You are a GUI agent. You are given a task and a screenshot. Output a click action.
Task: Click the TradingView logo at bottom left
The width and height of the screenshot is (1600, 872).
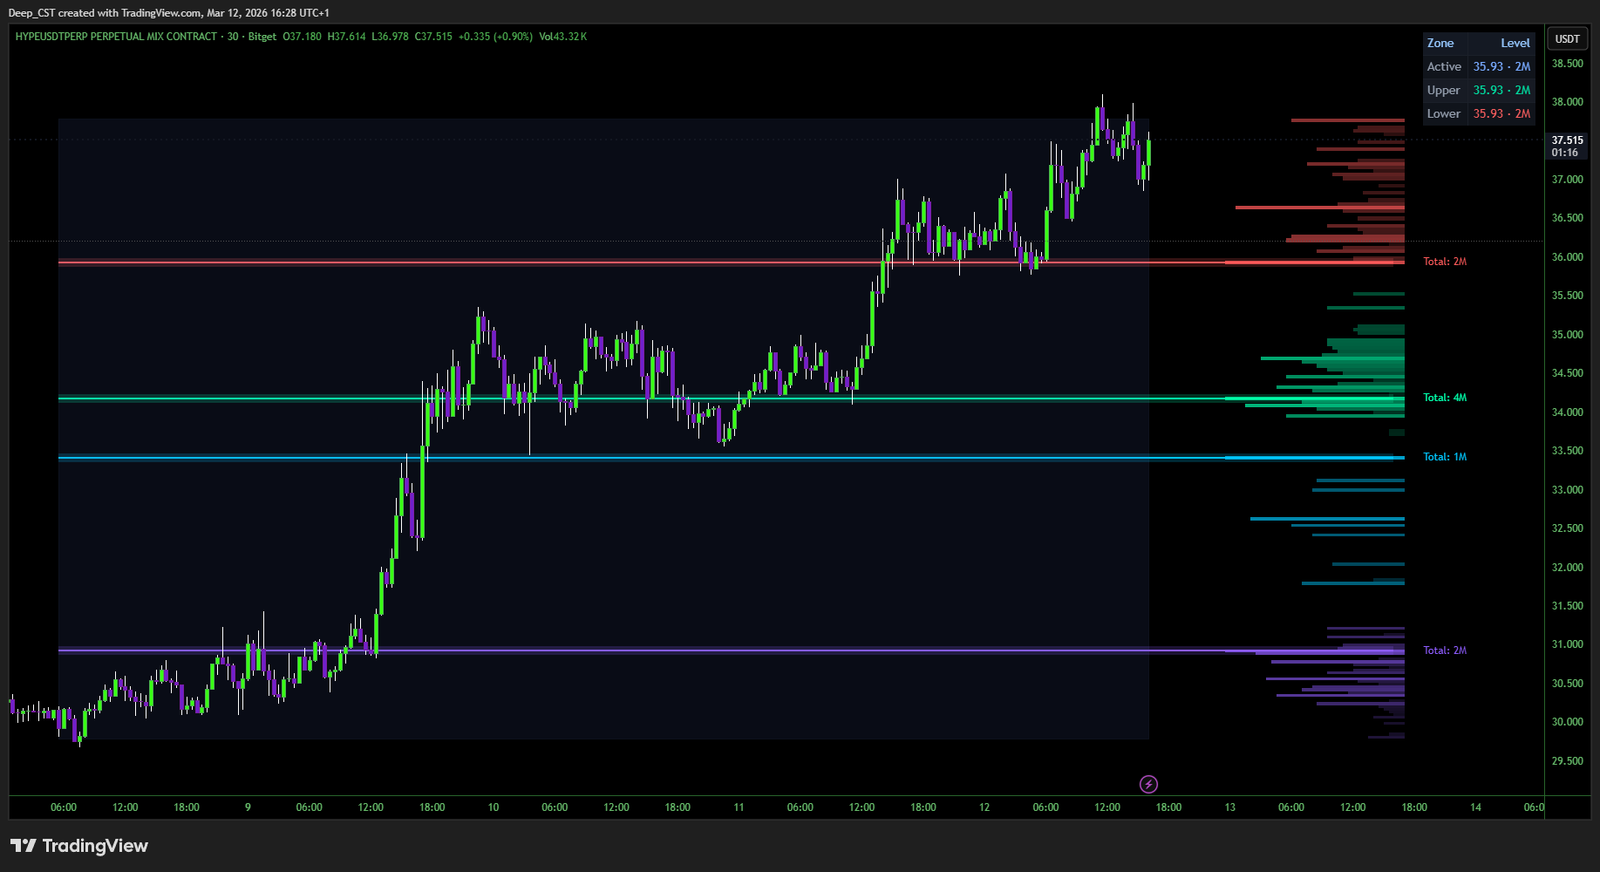coord(79,846)
